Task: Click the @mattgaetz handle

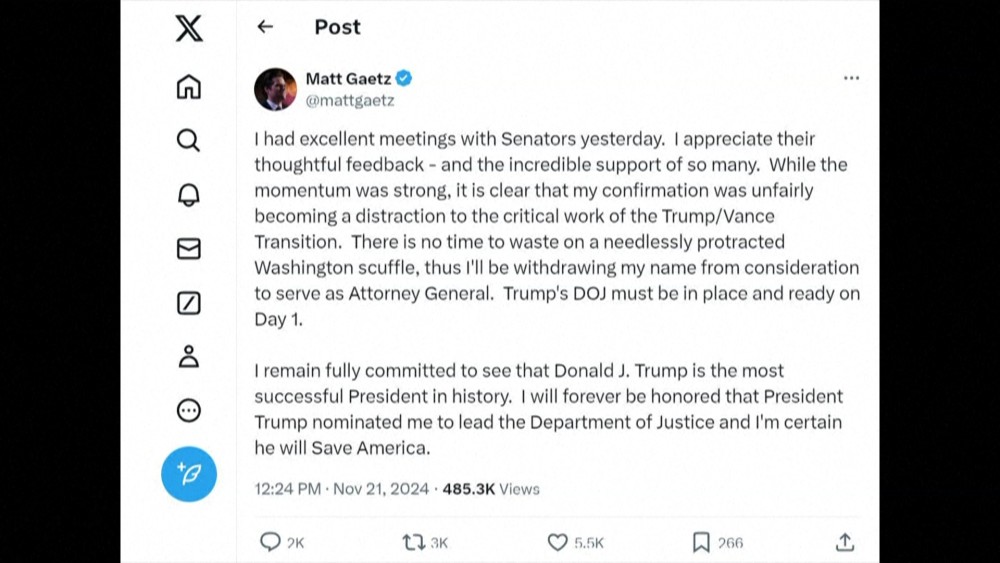Action: point(349,100)
